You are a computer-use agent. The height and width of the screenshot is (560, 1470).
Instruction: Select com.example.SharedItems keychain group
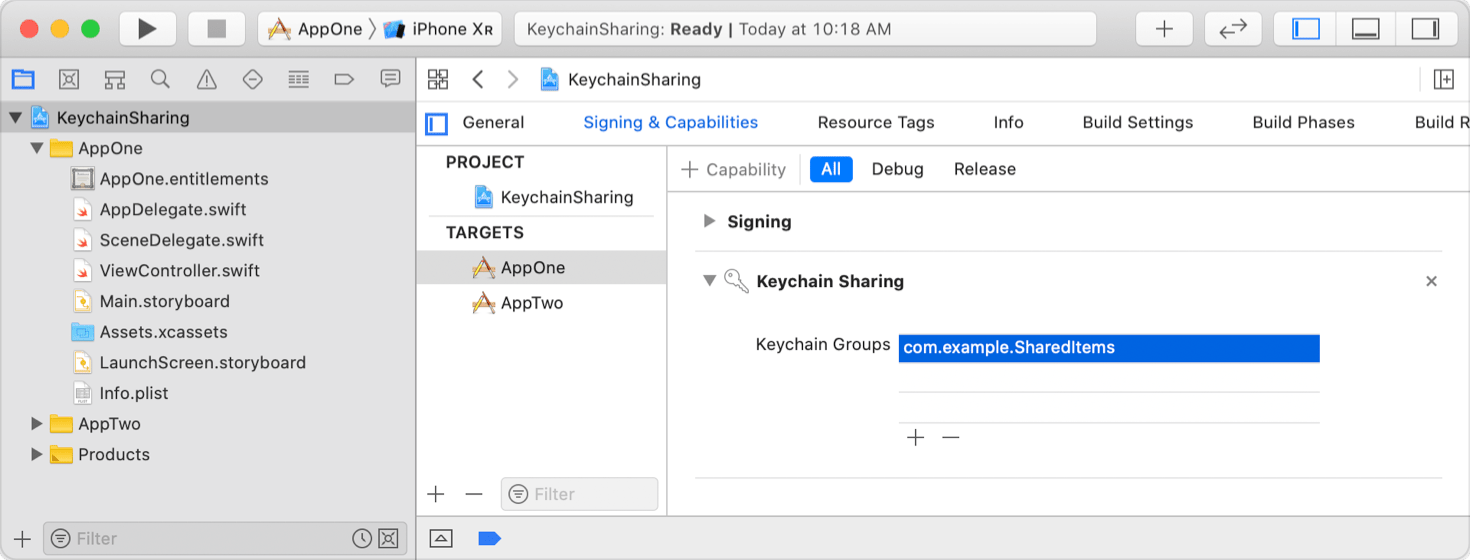(1109, 348)
